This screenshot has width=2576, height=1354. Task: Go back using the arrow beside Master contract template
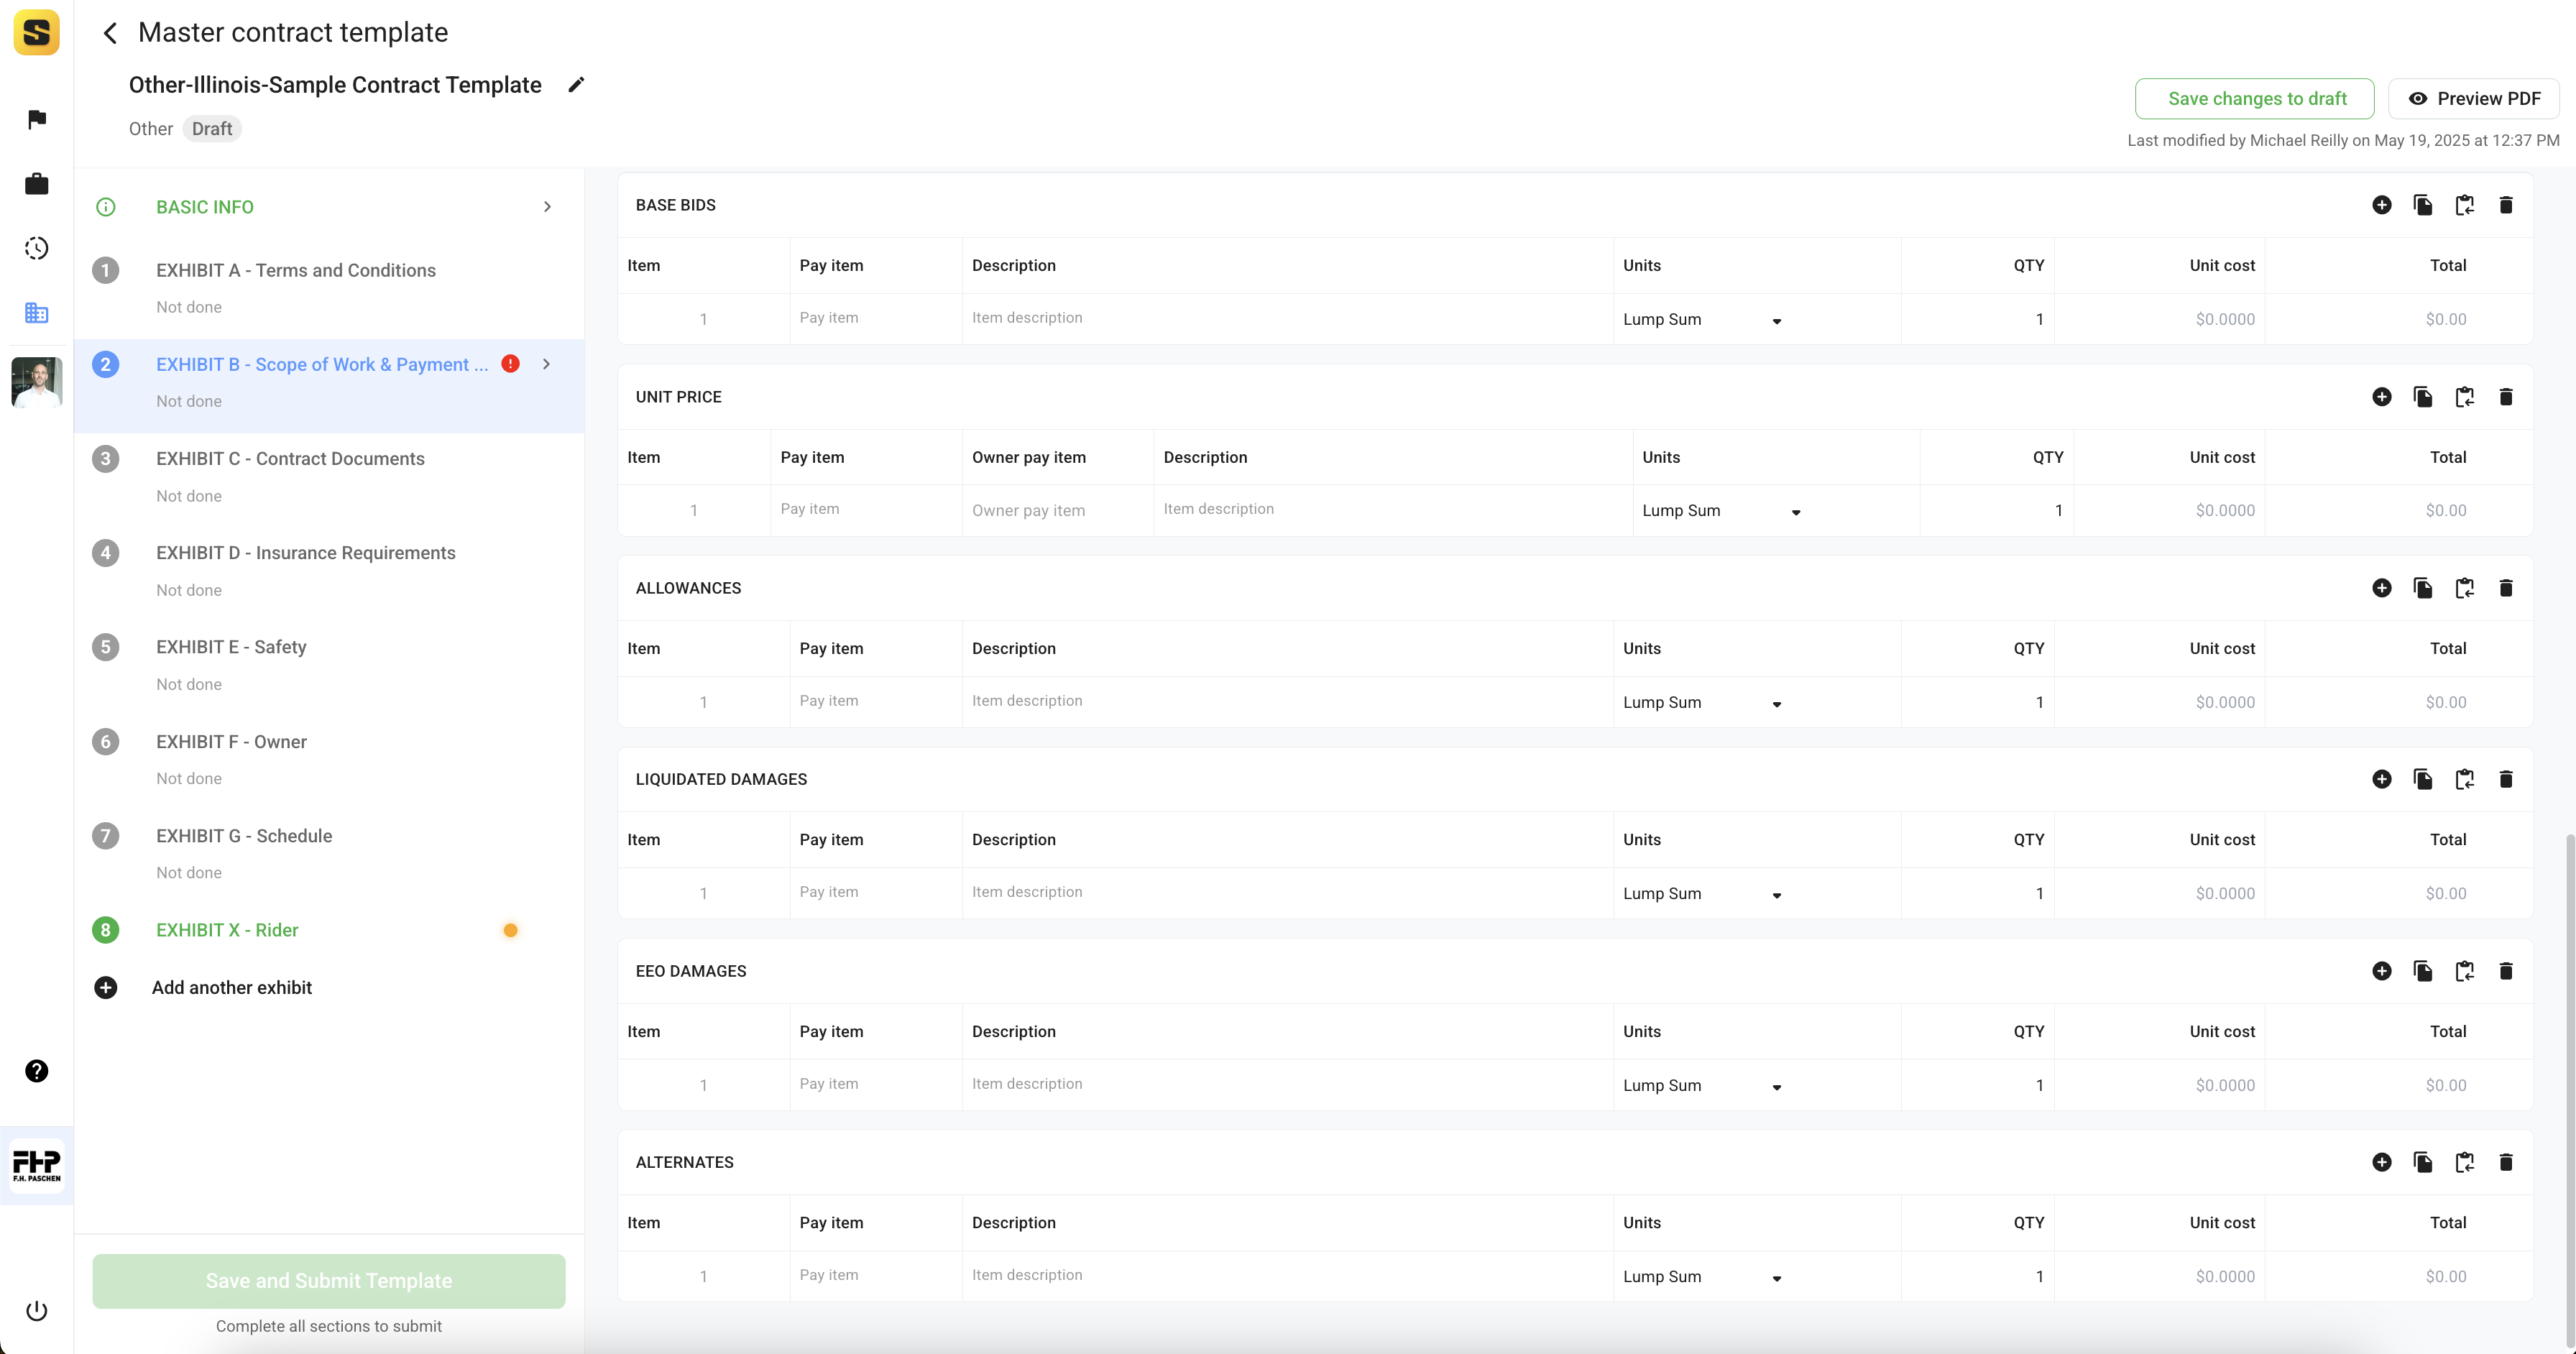[110, 33]
